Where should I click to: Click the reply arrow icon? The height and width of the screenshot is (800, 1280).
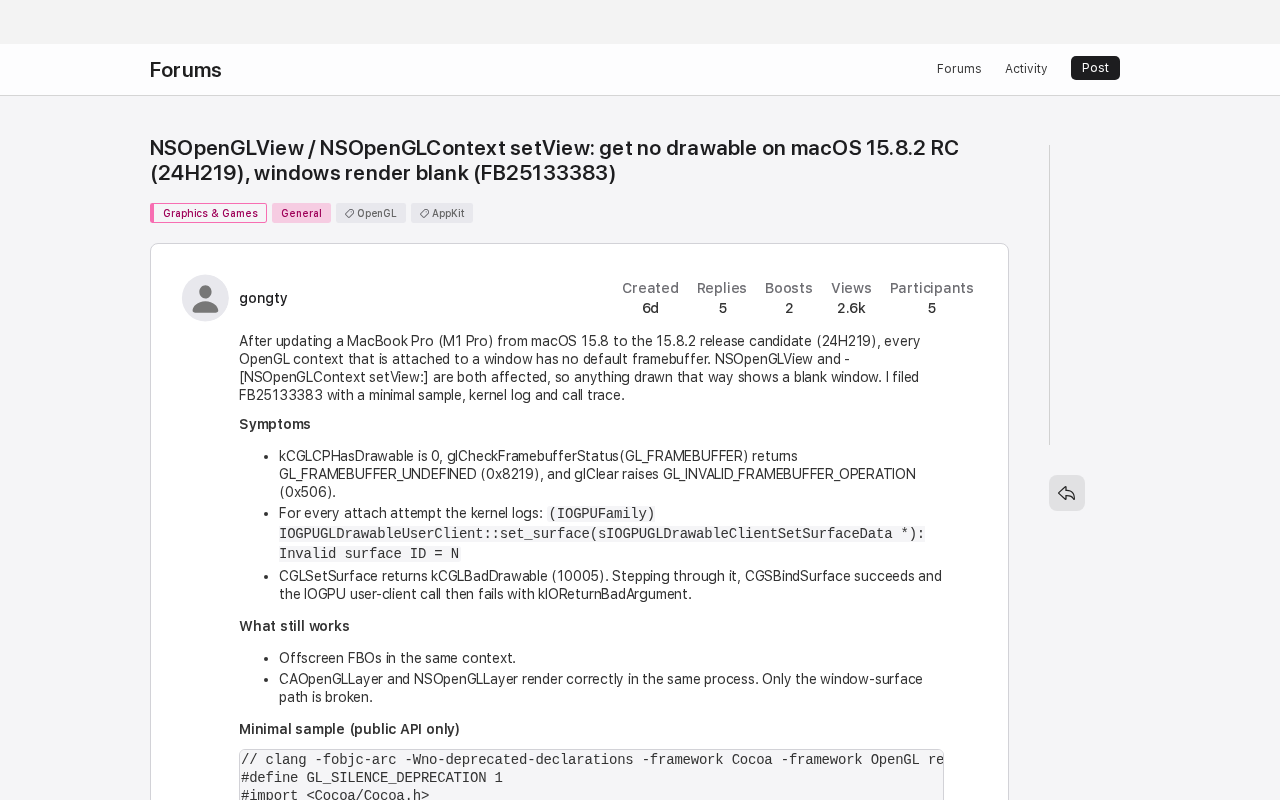click(1067, 493)
